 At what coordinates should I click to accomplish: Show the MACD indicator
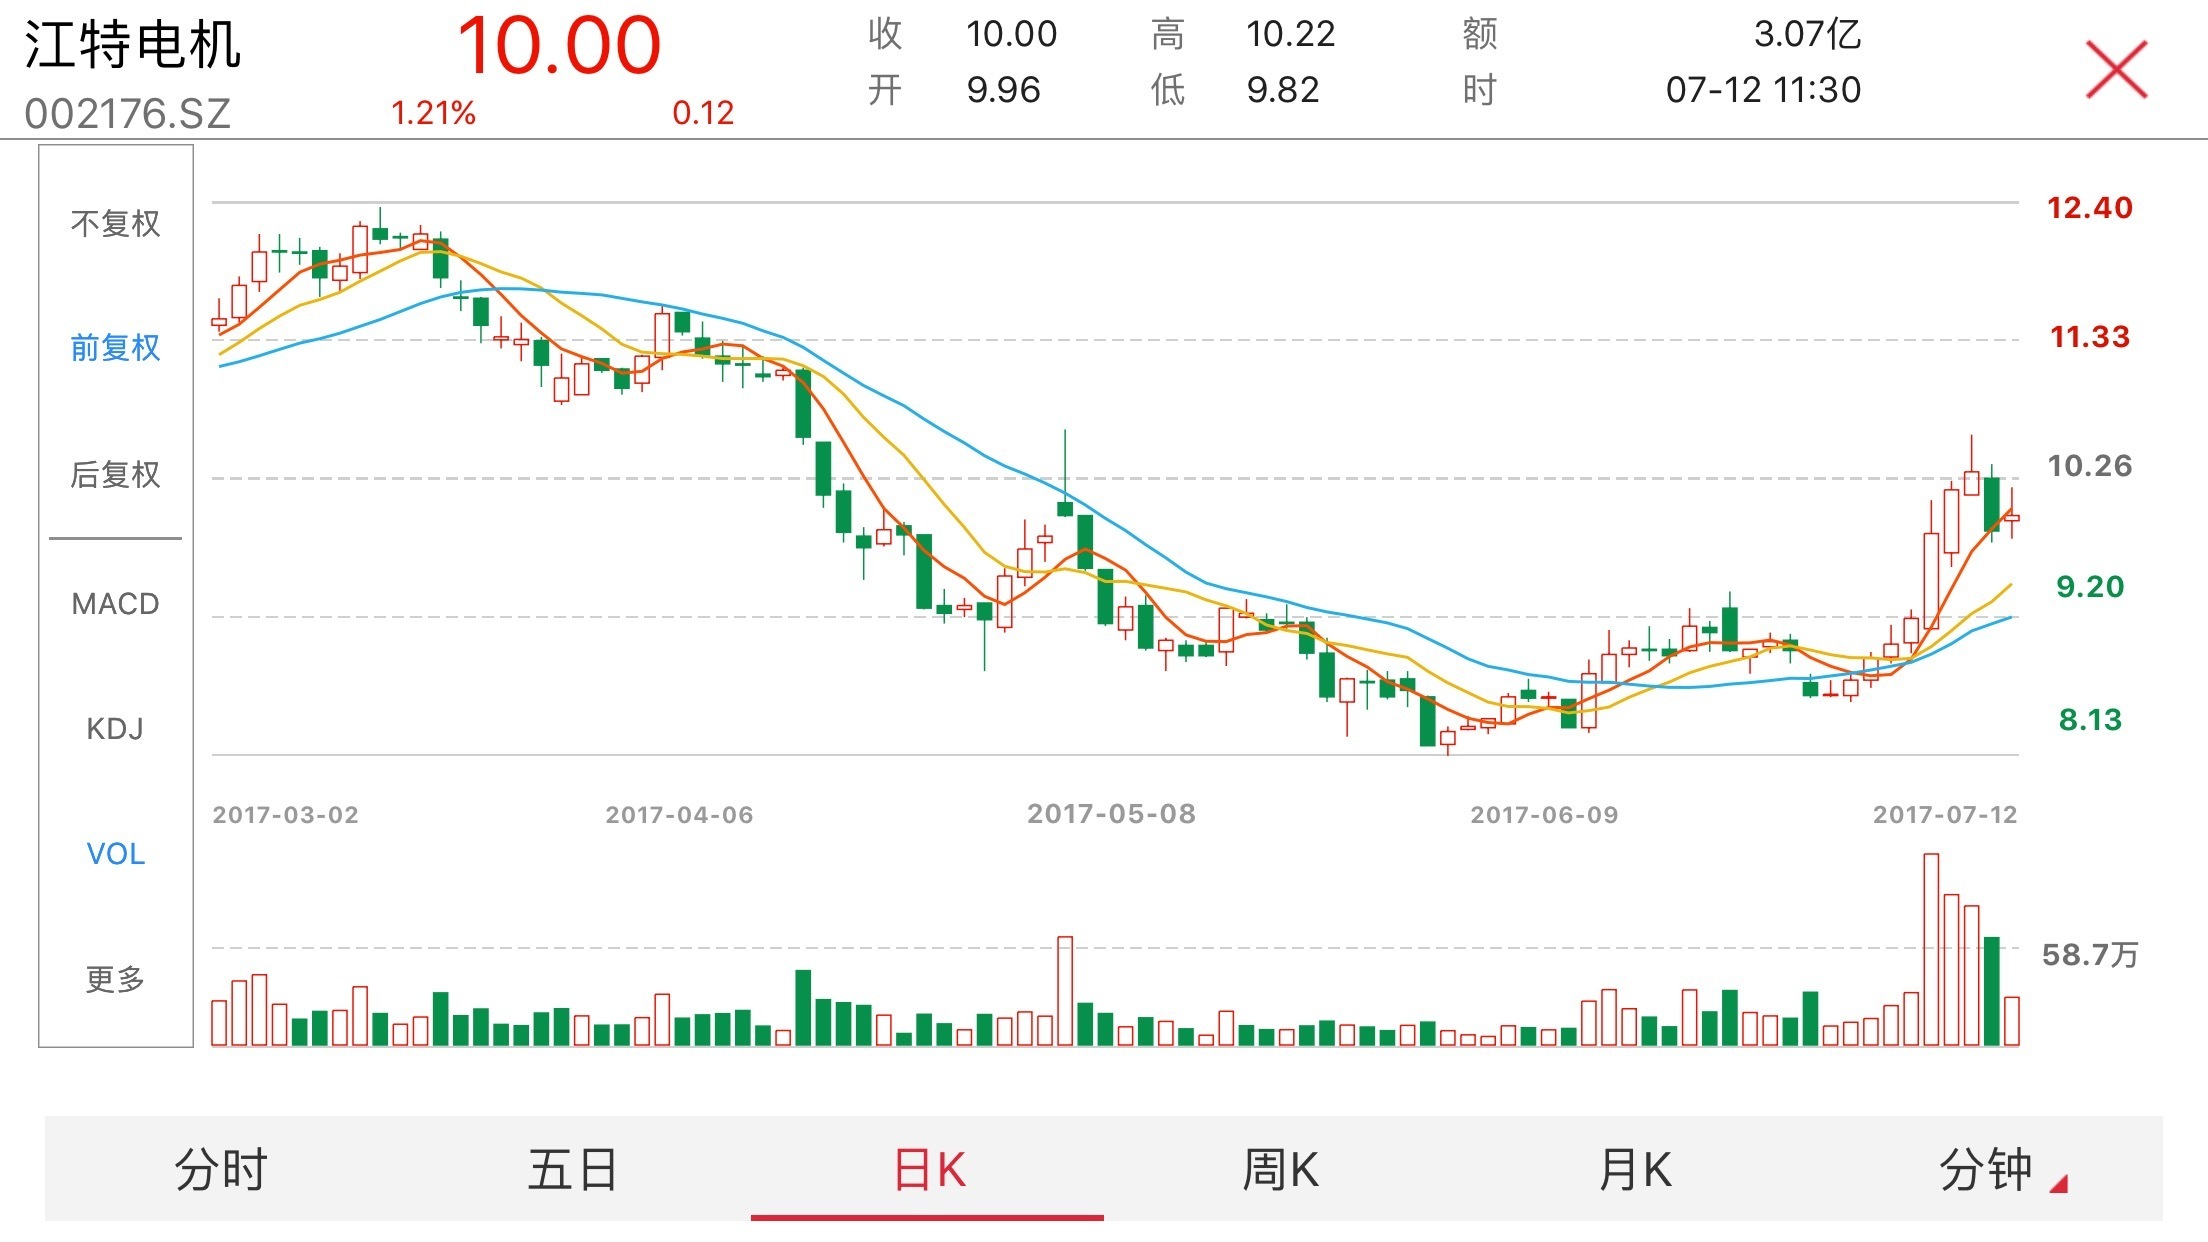(x=116, y=604)
